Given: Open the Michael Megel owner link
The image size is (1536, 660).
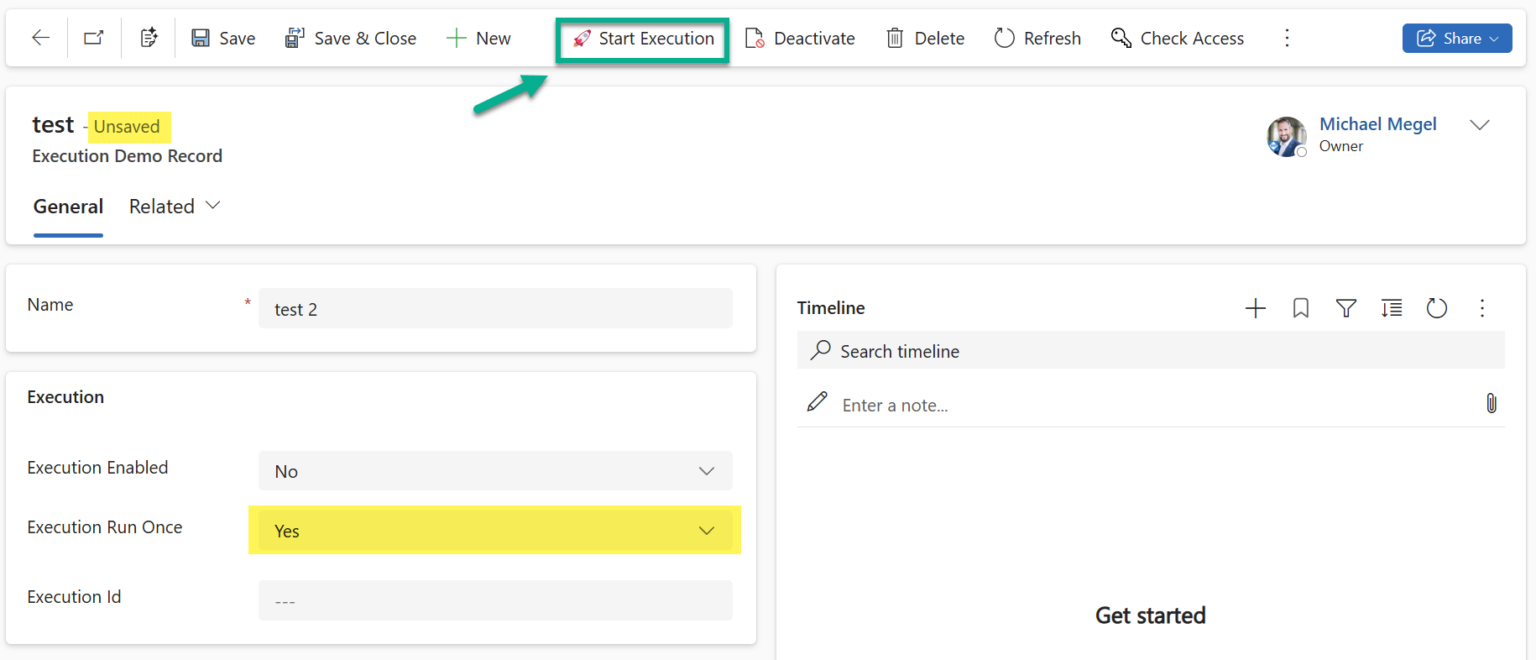Looking at the screenshot, I should [1377, 124].
